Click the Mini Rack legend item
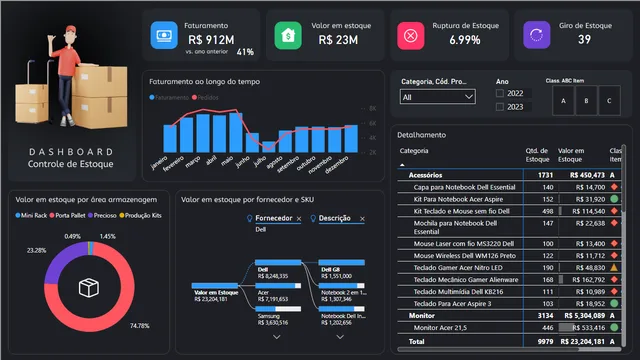The image size is (640, 360). [x=31, y=216]
